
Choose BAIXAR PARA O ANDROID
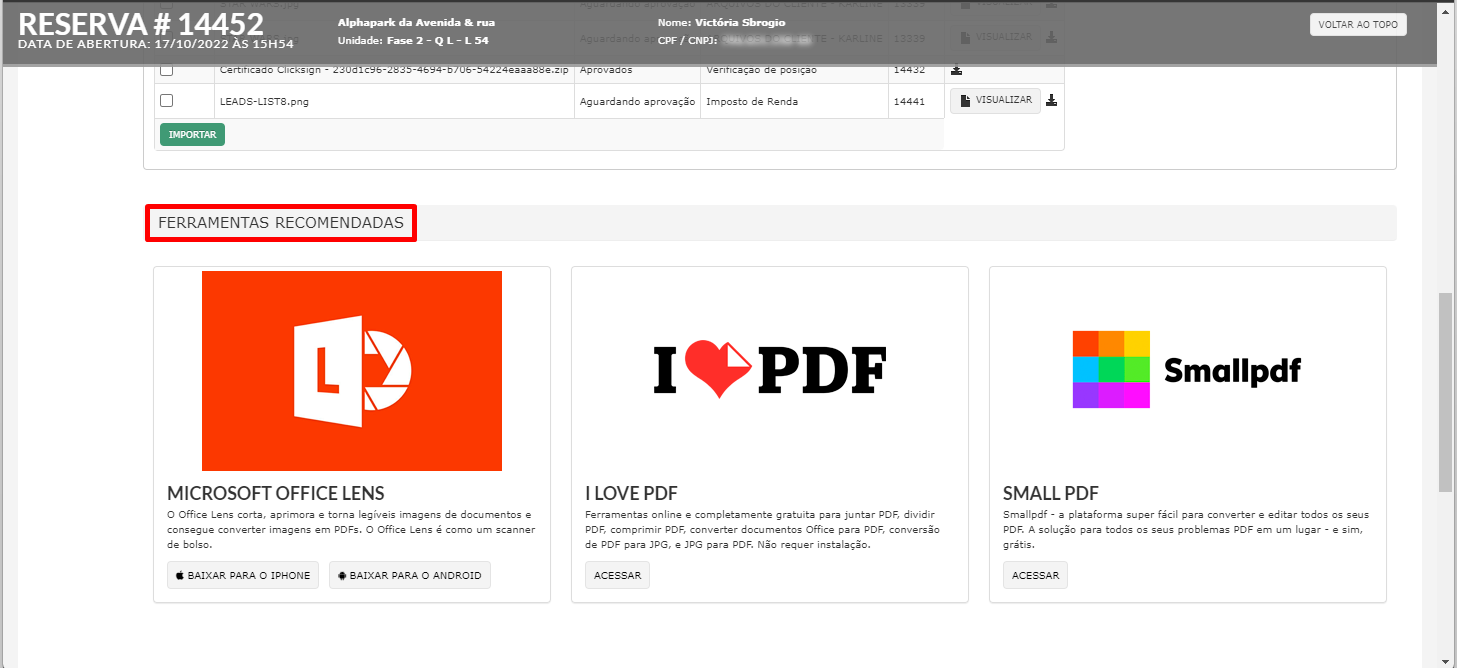coord(410,575)
